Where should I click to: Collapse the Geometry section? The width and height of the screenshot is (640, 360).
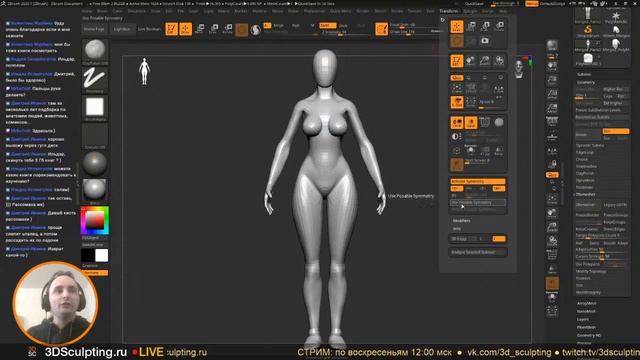pyautogui.click(x=586, y=82)
